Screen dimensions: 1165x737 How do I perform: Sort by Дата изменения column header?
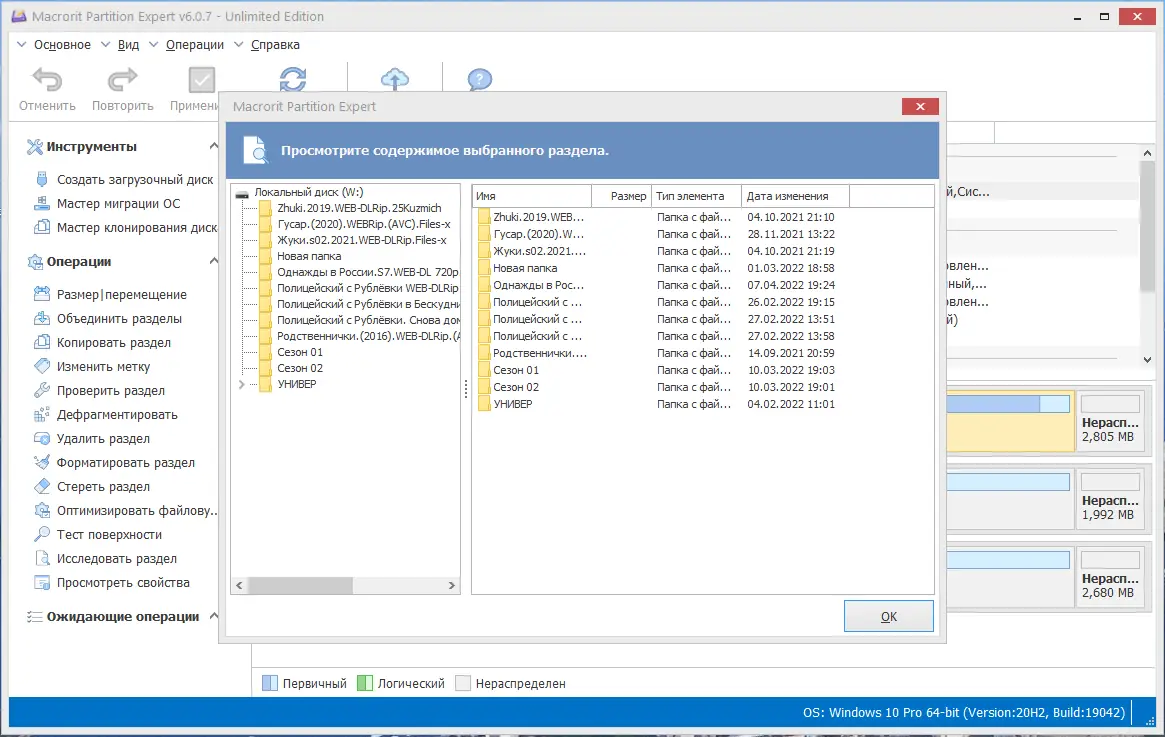[x=795, y=196]
